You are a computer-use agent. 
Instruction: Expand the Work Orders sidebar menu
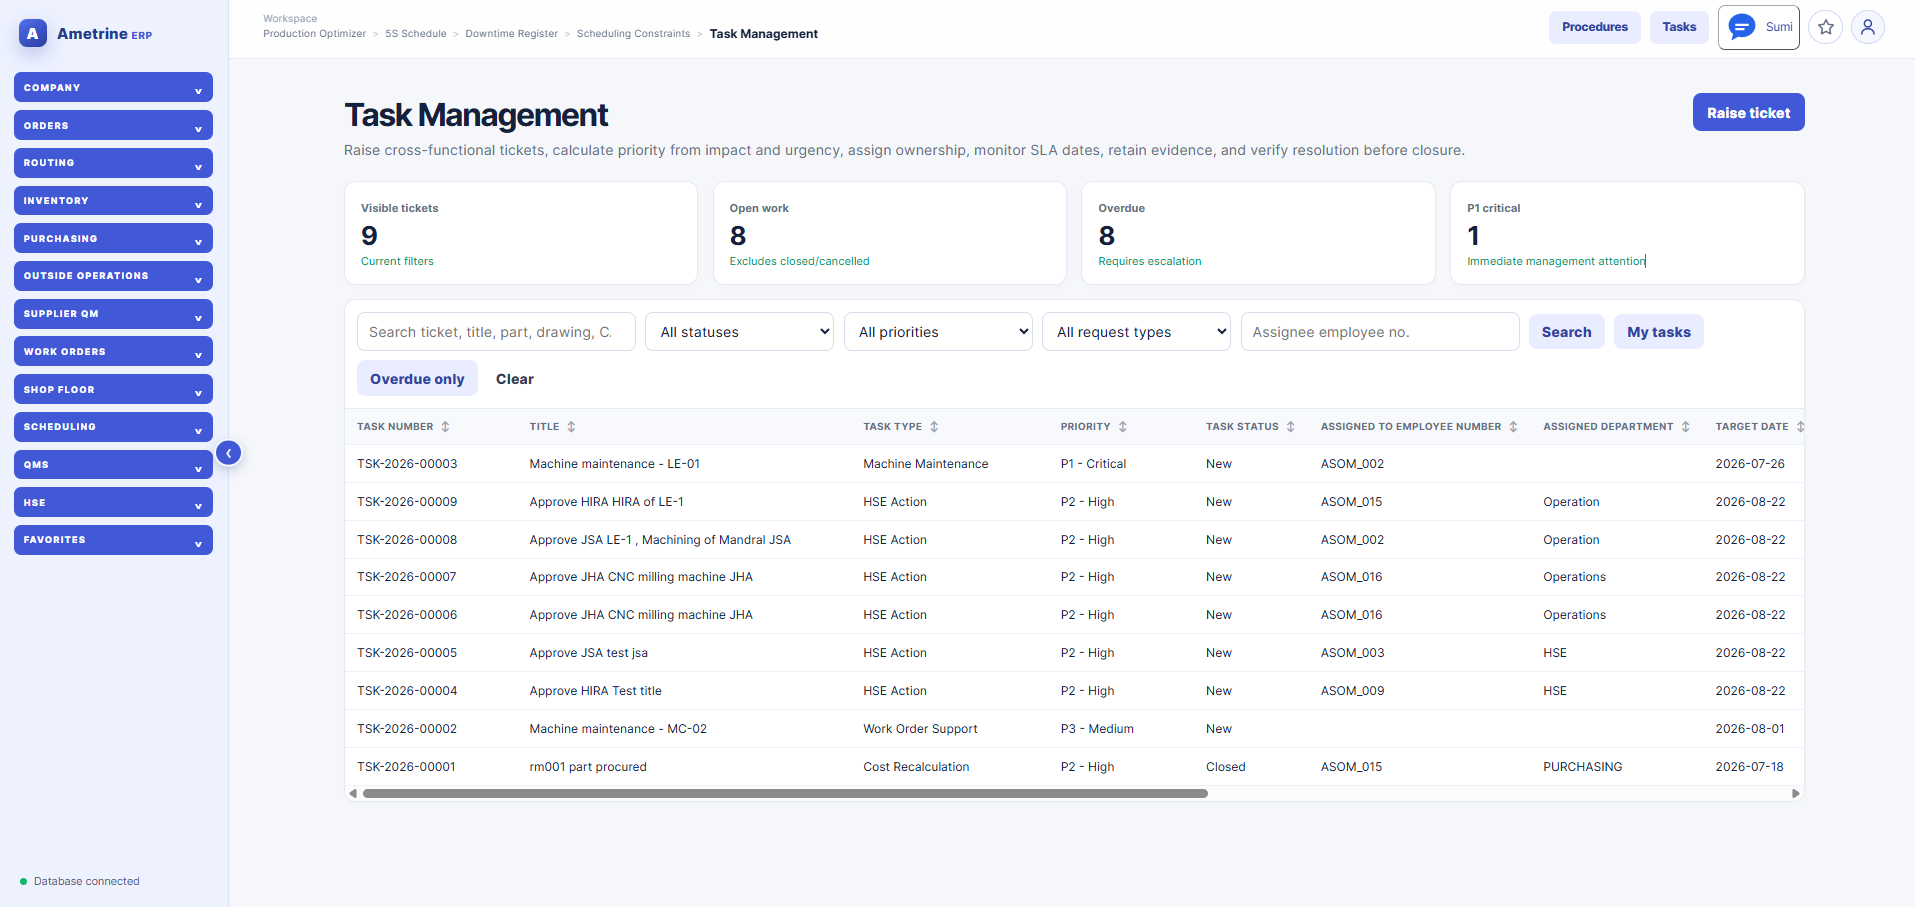[x=113, y=351]
